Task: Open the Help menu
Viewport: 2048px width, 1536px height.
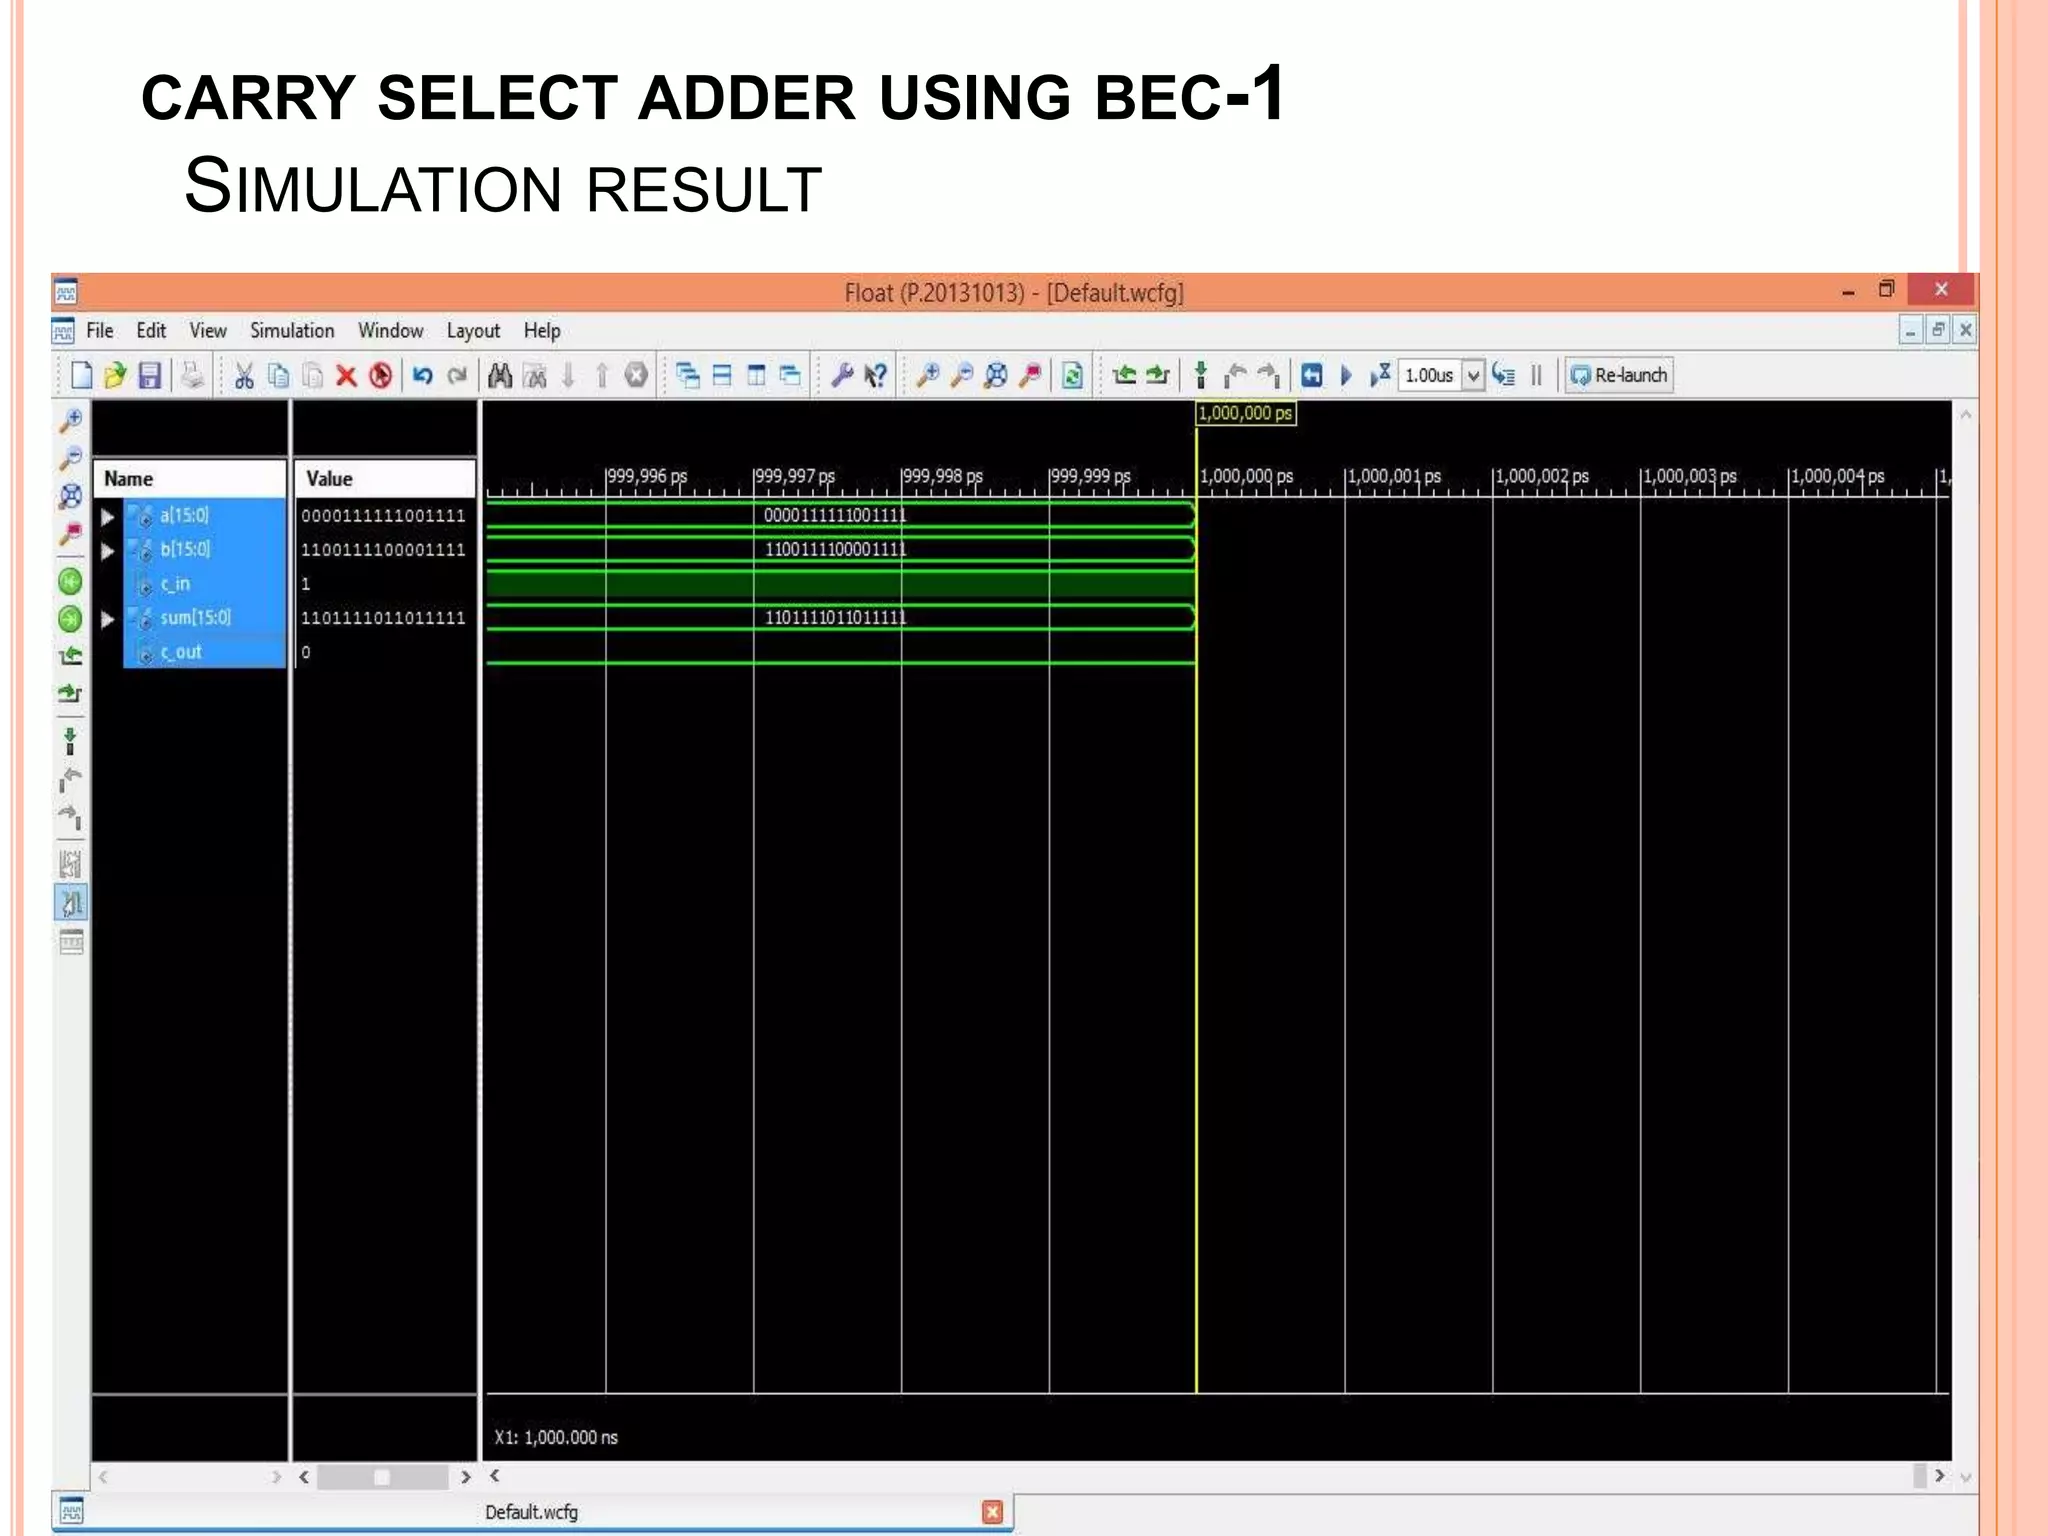Action: tap(542, 330)
